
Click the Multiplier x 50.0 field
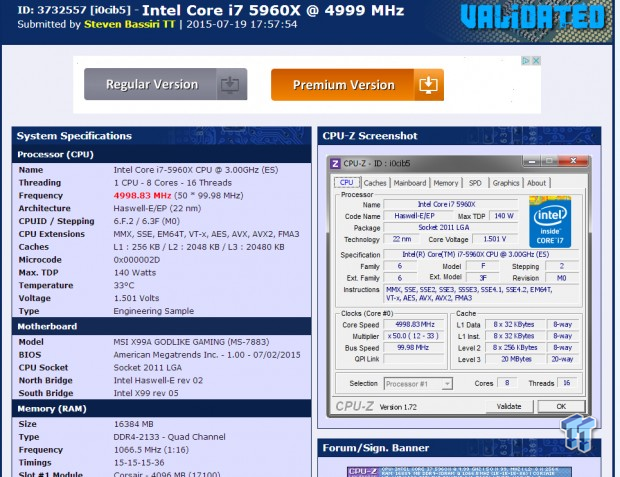tap(415, 336)
